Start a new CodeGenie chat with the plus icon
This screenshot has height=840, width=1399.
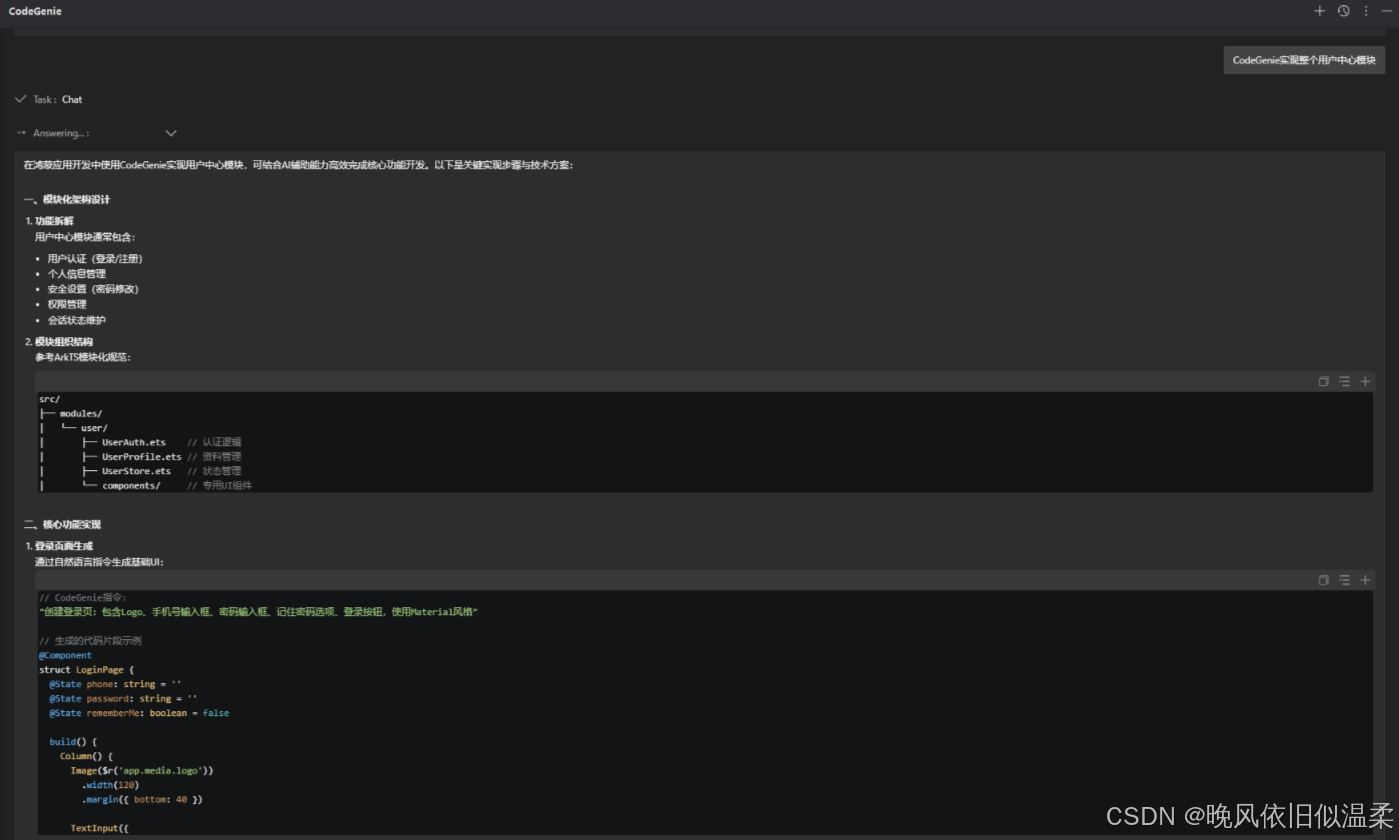tap(1319, 11)
